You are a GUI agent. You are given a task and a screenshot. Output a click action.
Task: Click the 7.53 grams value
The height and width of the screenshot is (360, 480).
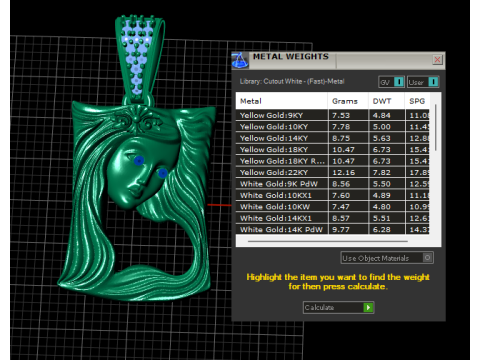pos(341,115)
